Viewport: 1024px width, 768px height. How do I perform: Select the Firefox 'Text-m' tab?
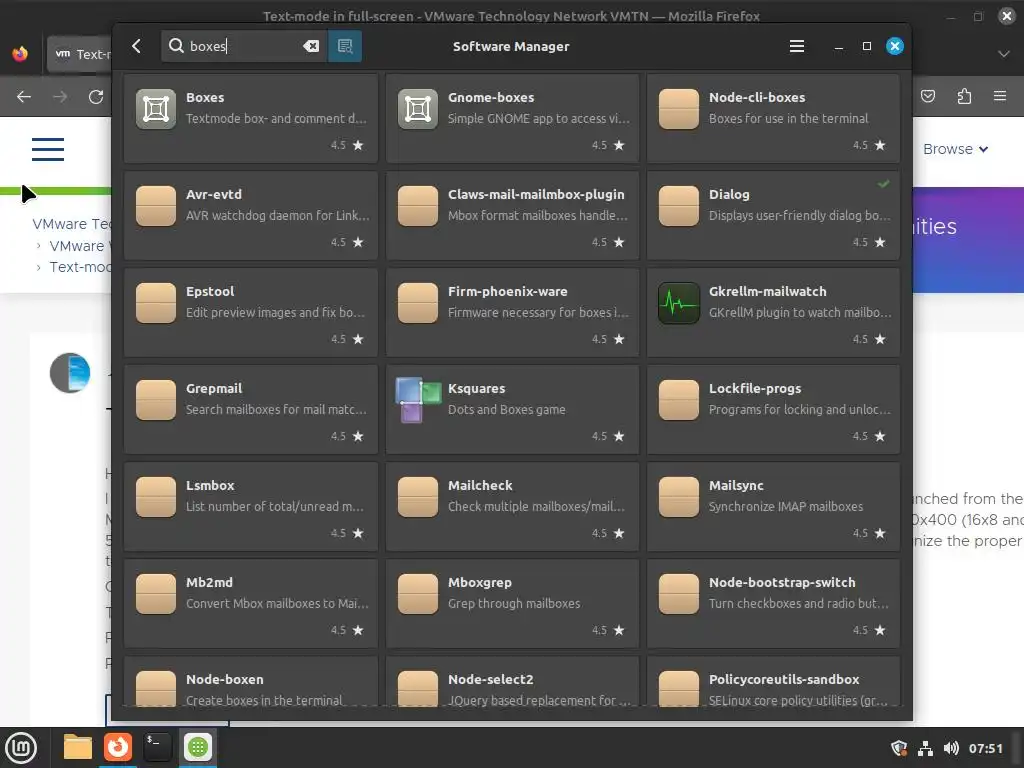point(80,54)
